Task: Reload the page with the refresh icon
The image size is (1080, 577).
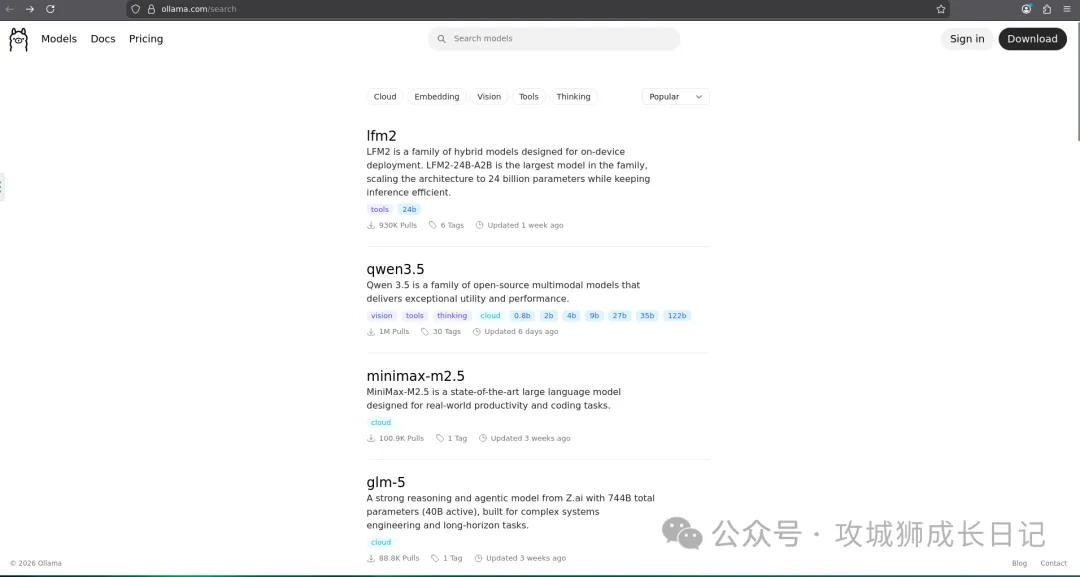Action: [x=51, y=9]
